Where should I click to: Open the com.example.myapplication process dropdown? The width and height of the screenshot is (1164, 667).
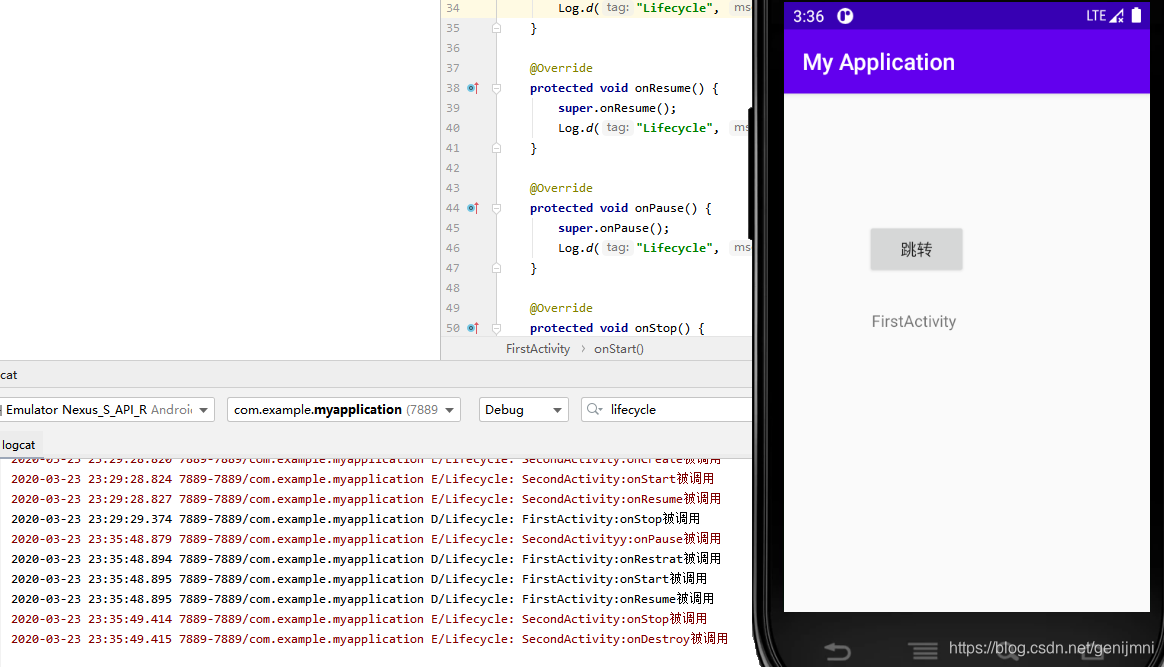point(344,410)
